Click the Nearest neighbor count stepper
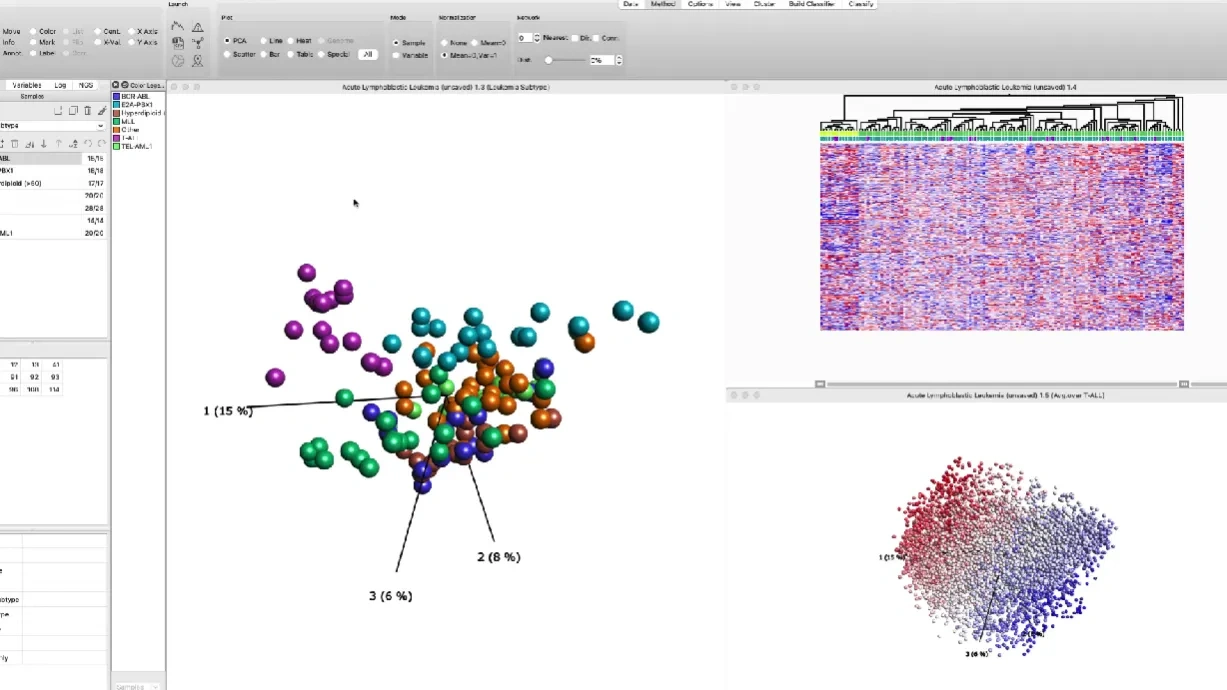Image resolution: width=1227 pixels, height=690 pixels. pyautogui.click(x=537, y=37)
